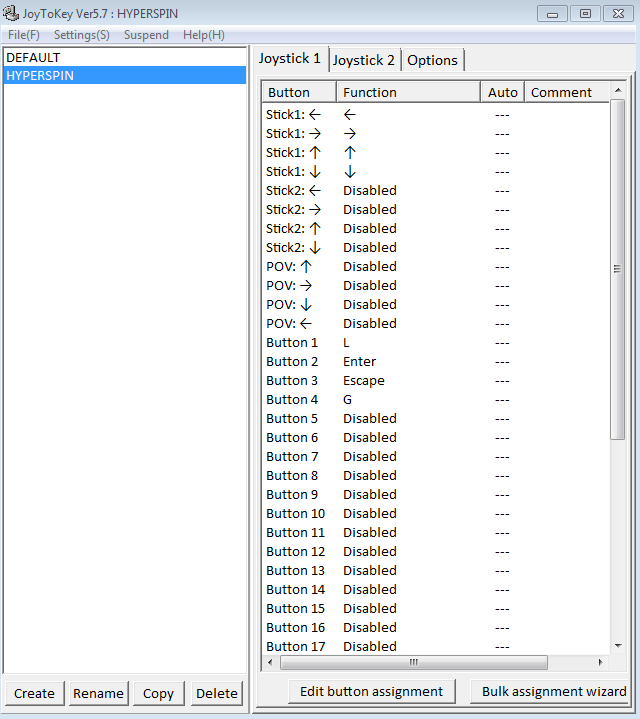Select the POV down arrow row
This screenshot has width=640, height=719.
click(x=436, y=305)
